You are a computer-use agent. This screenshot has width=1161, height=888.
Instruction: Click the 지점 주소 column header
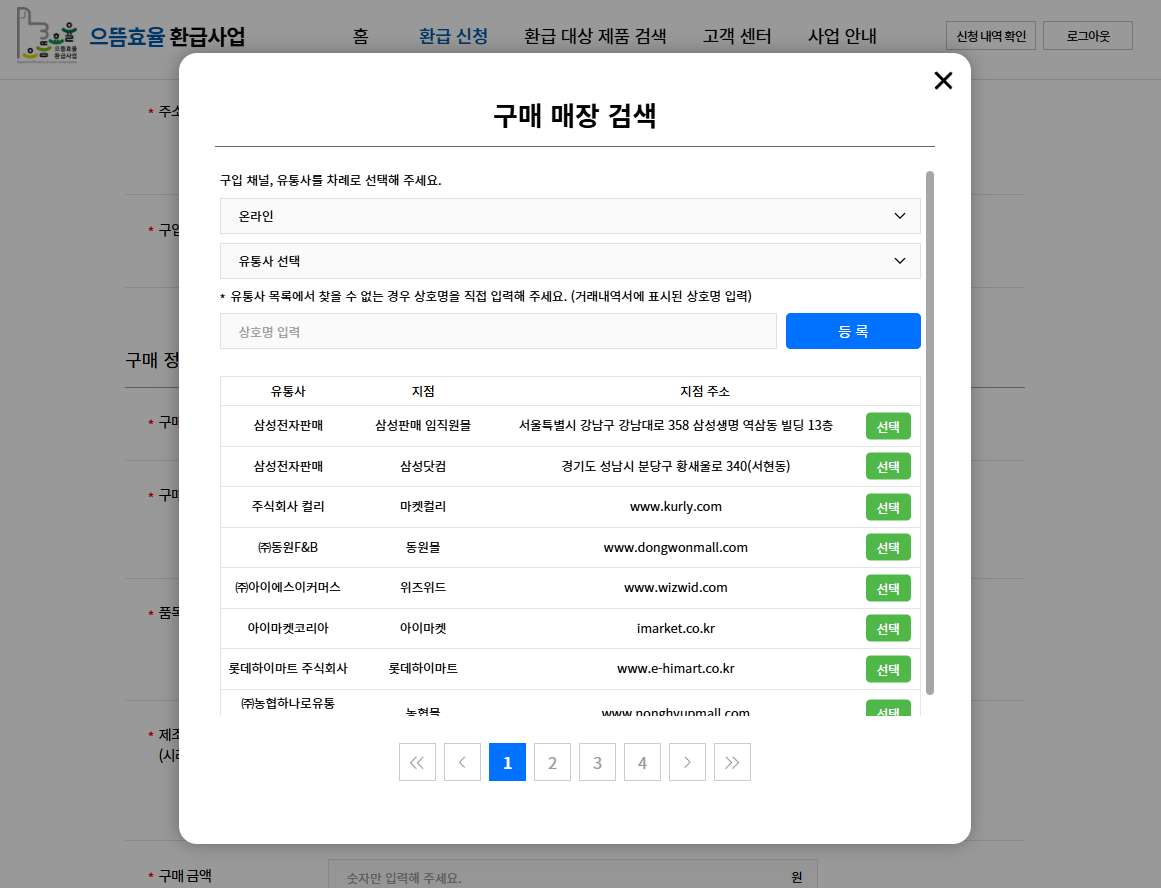[705, 391]
